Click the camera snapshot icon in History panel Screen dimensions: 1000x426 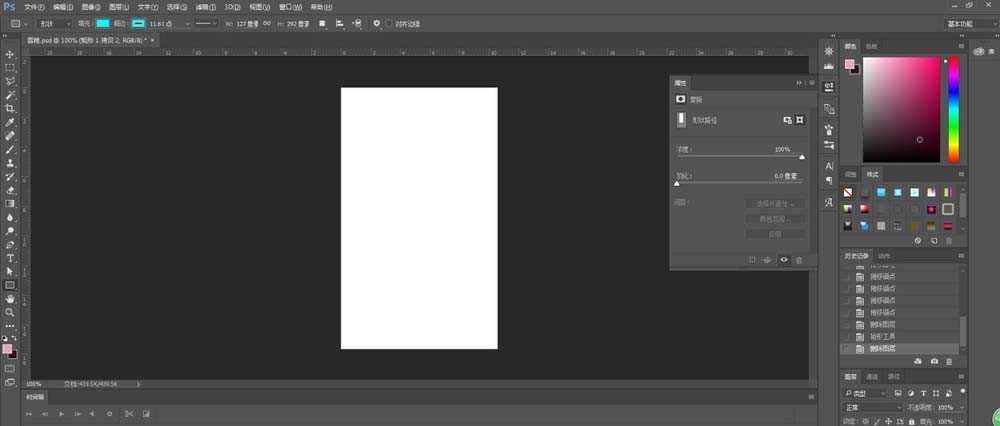pos(934,360)
